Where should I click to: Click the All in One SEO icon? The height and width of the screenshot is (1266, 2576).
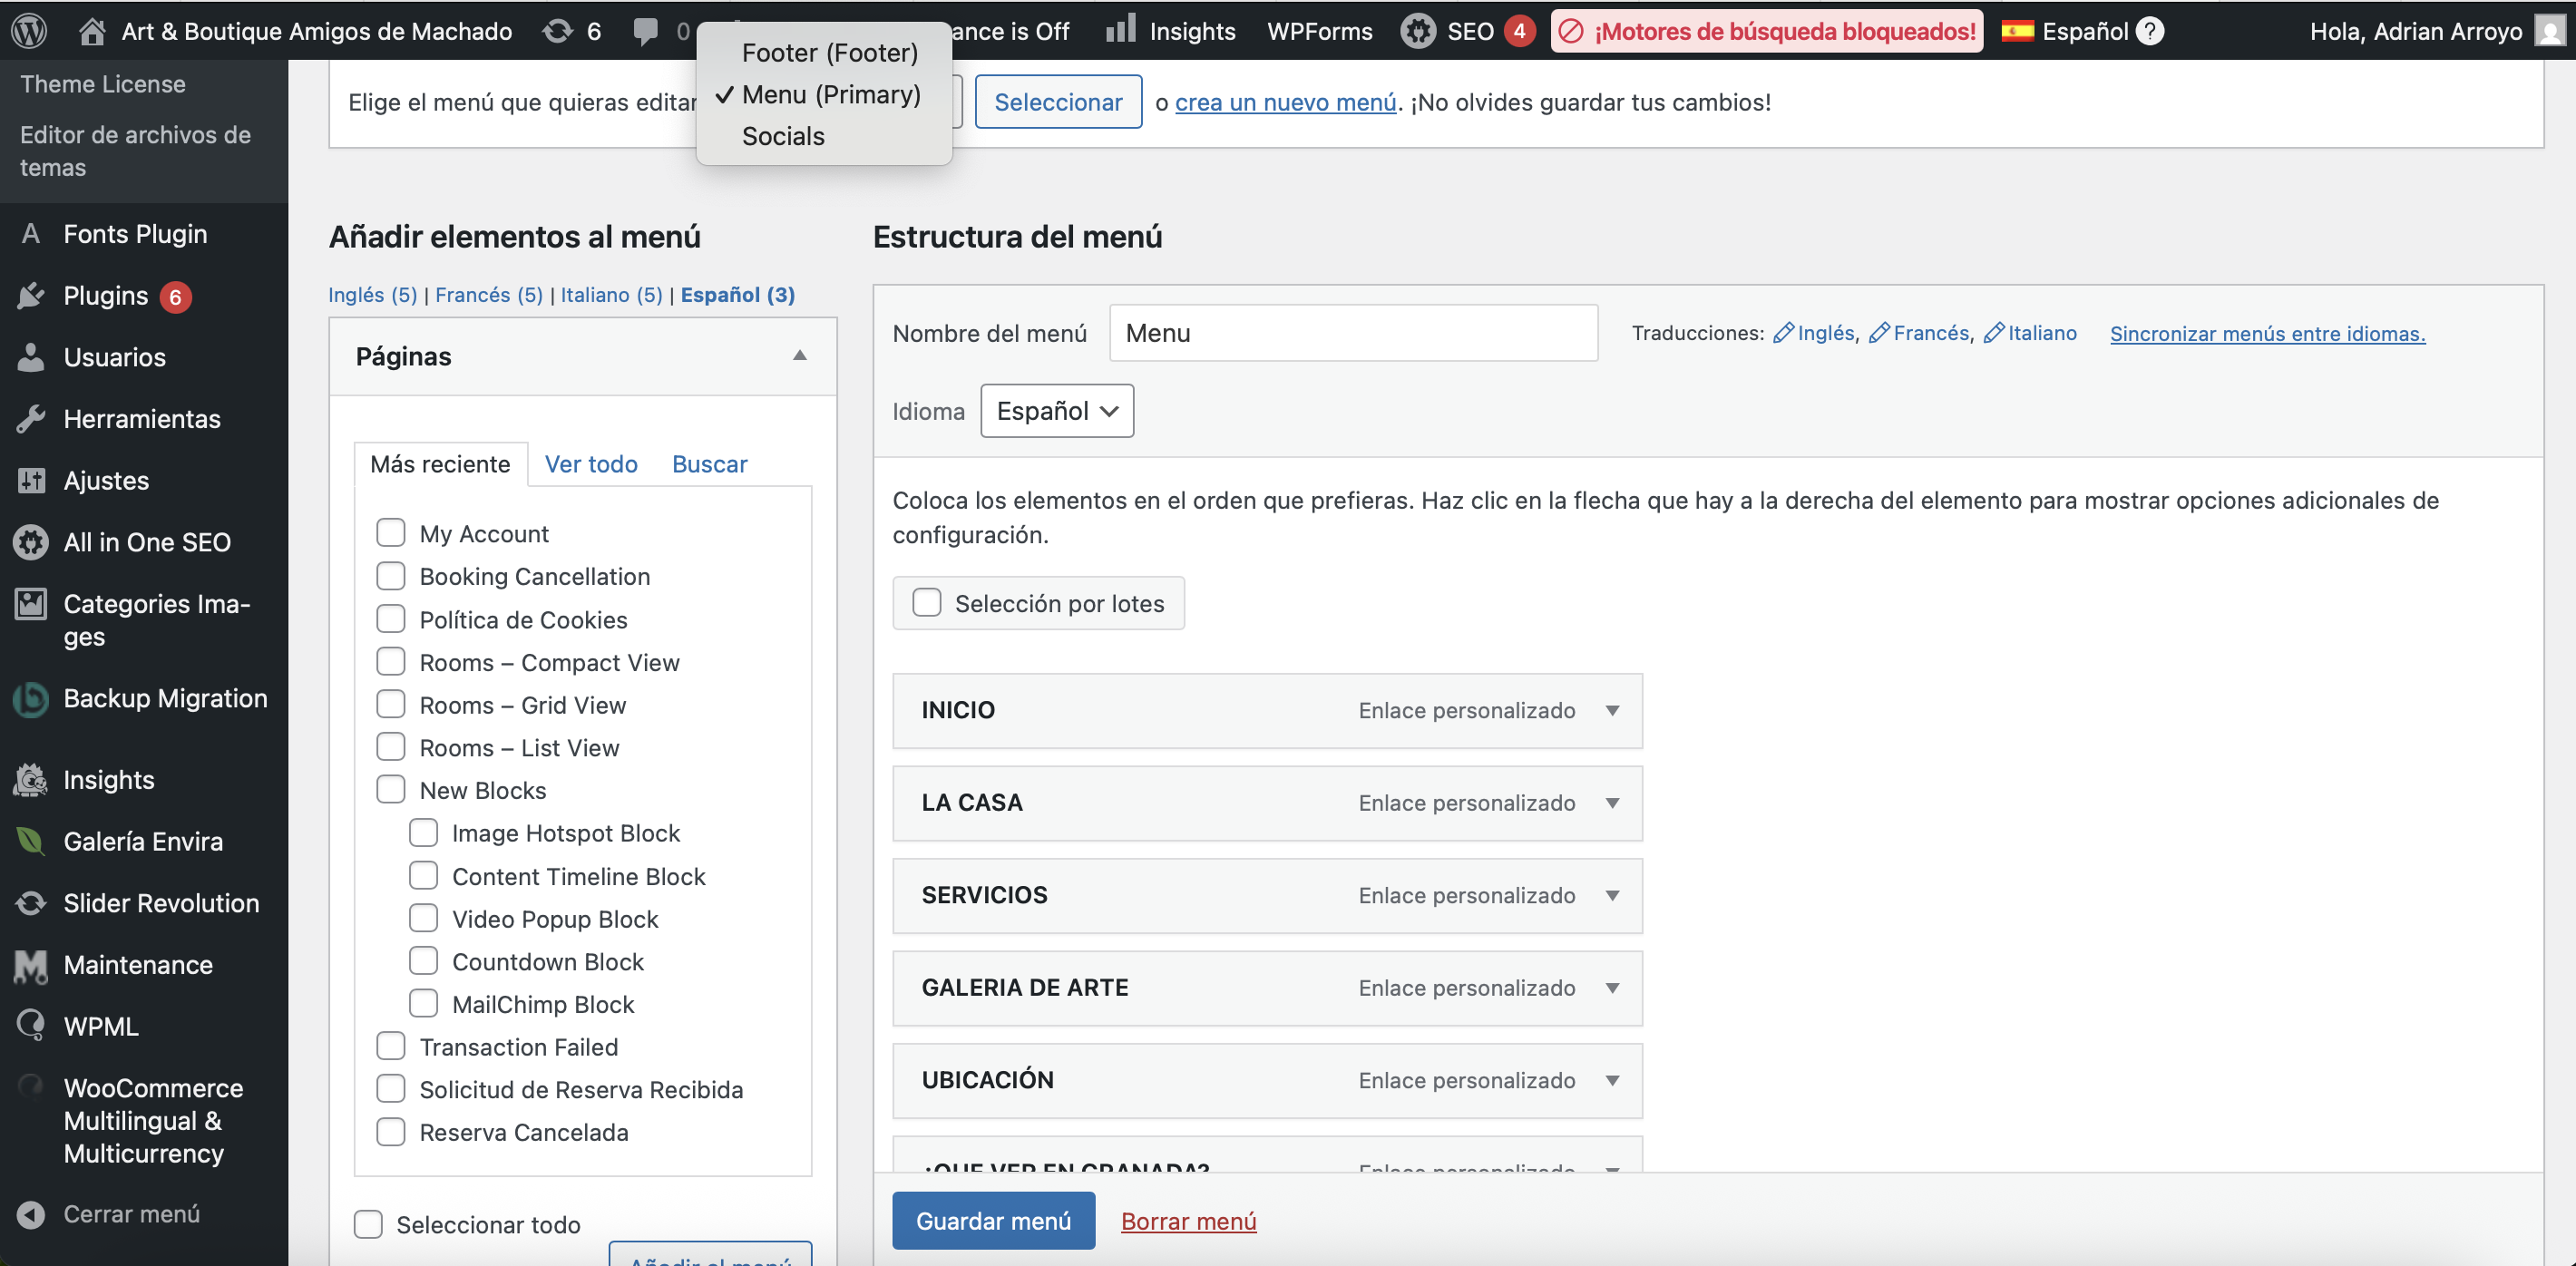coord(31,542)
